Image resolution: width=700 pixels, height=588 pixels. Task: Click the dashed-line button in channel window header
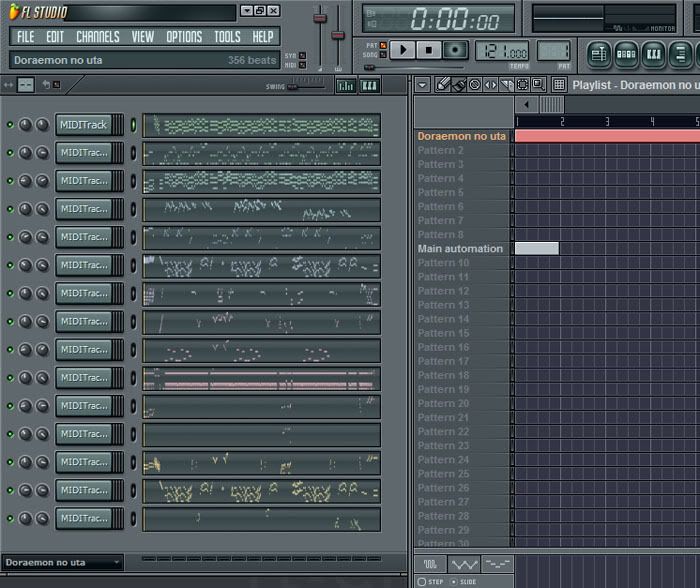(25, 84)
